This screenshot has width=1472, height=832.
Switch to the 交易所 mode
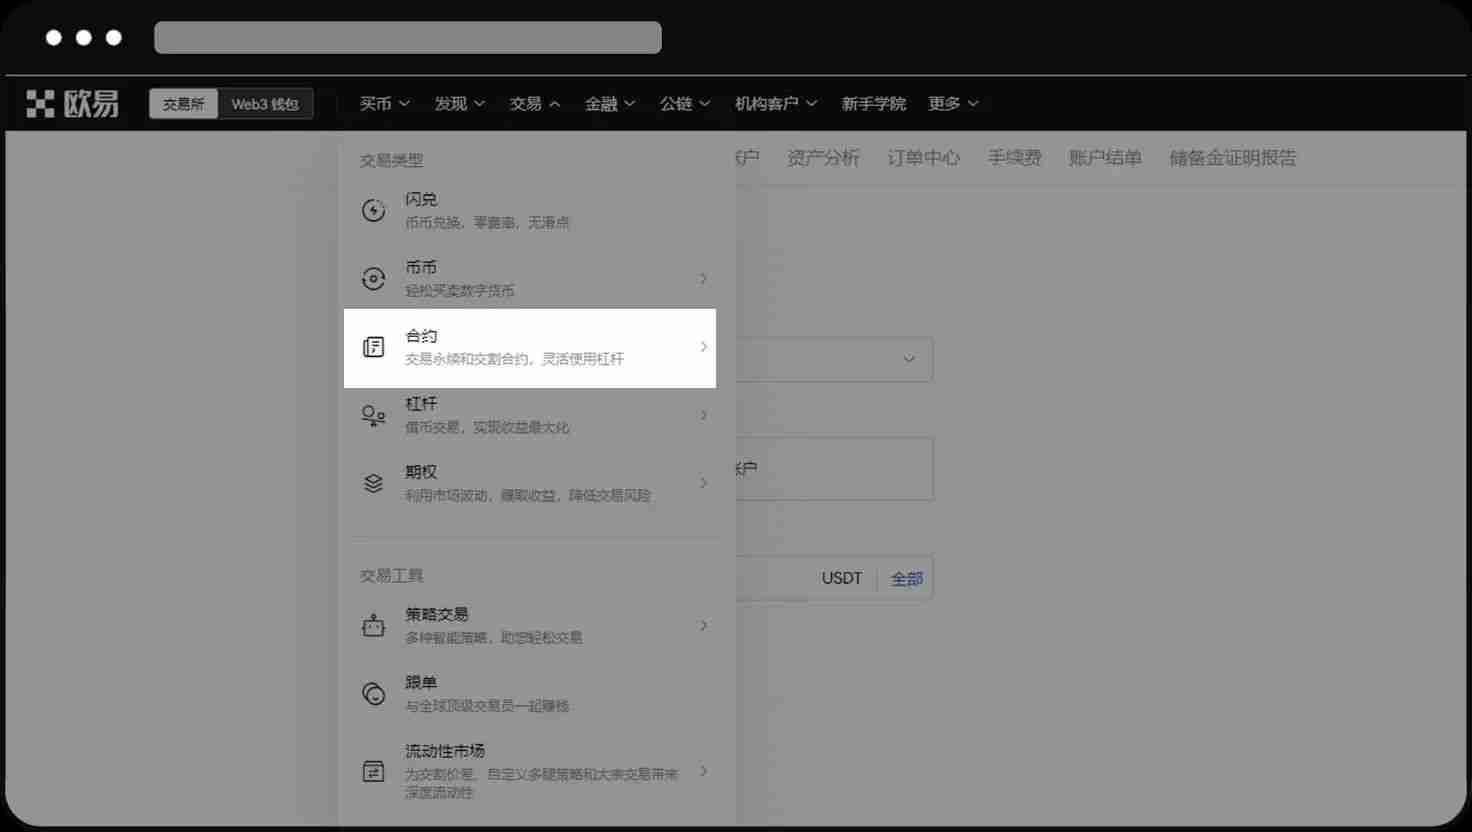[183, 103]
